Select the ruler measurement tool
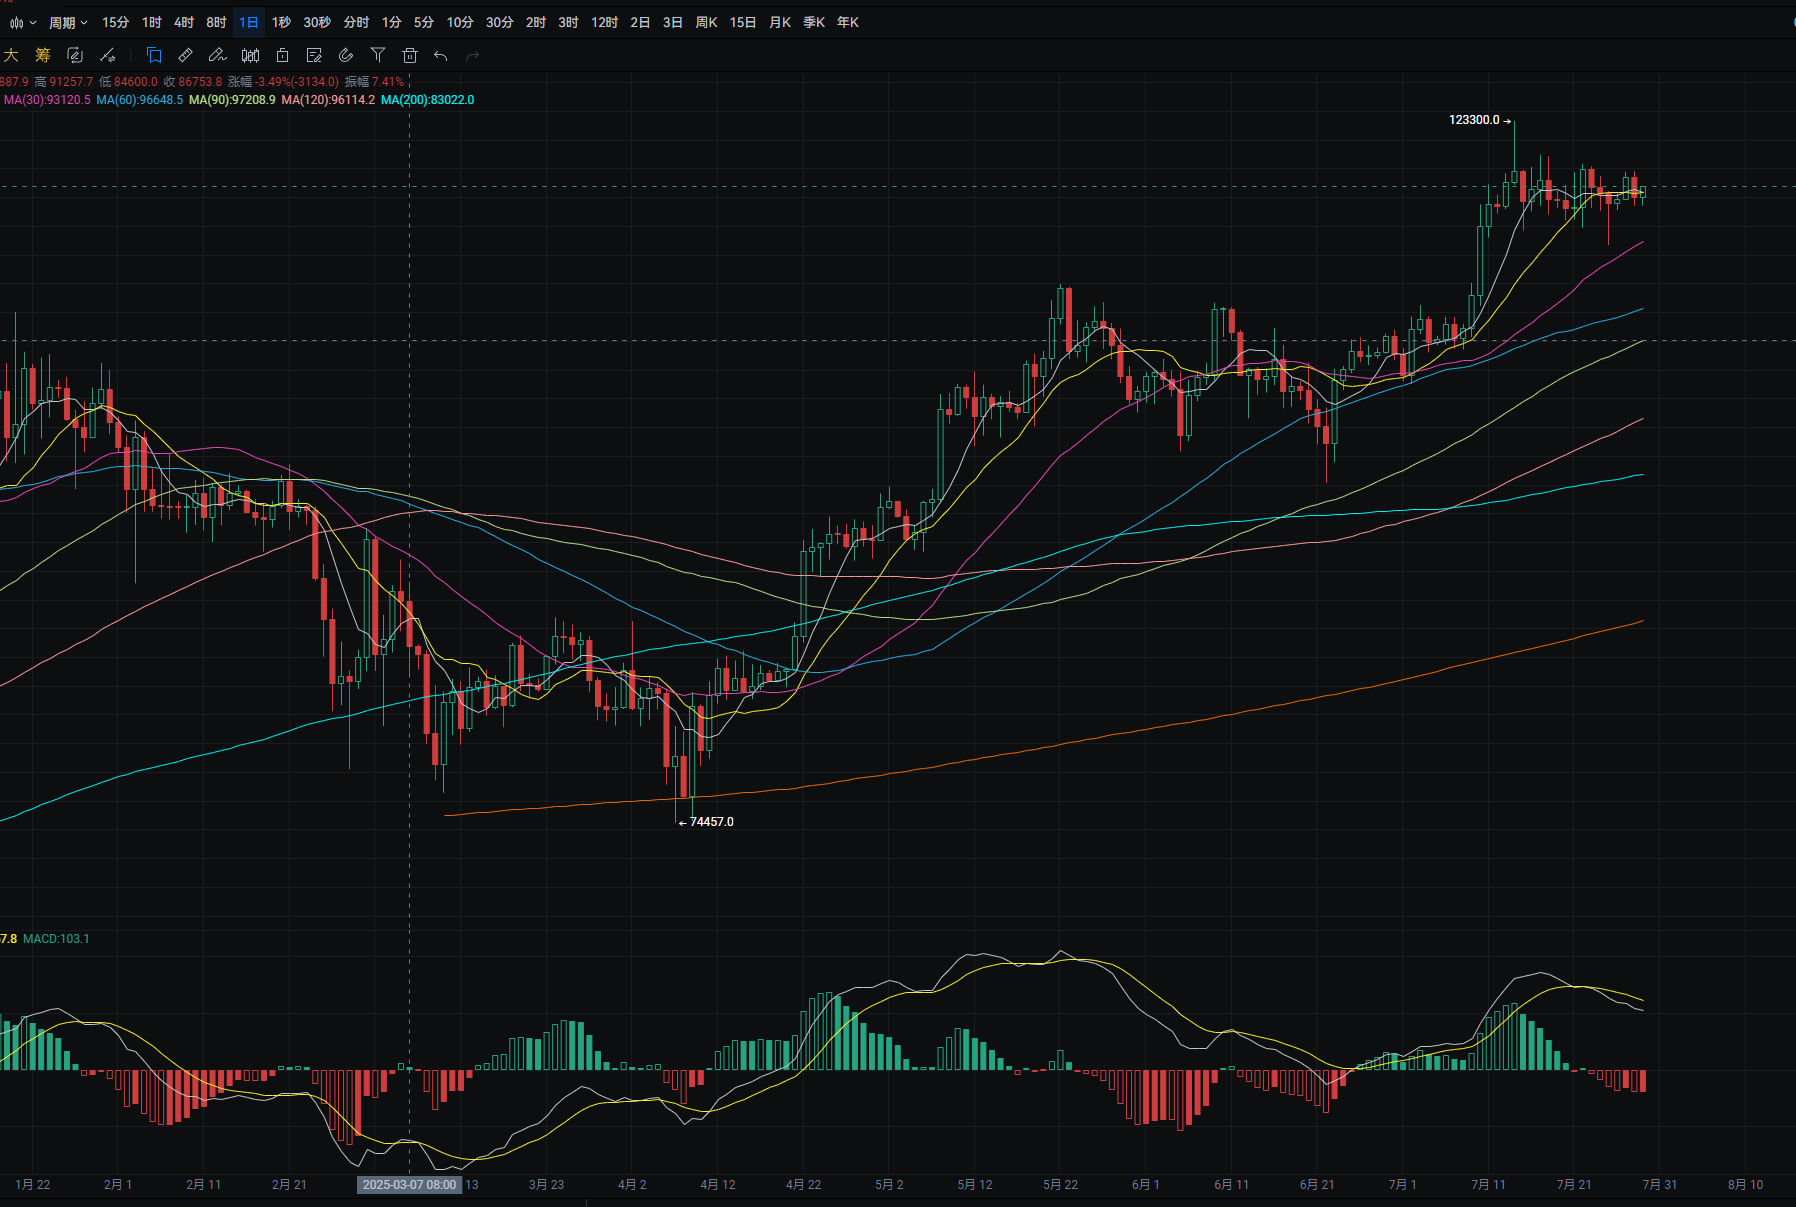The width and height of the screenshot is (1796, 1207). (x=186, y=56)
